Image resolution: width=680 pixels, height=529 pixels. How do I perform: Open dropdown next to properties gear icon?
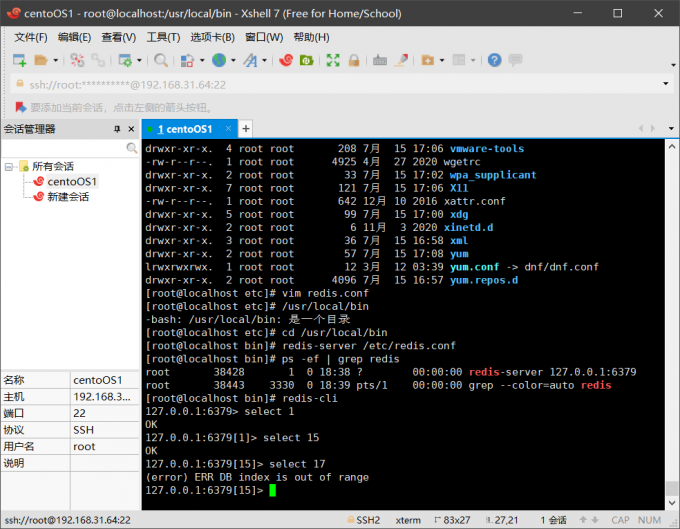[139, 60]
